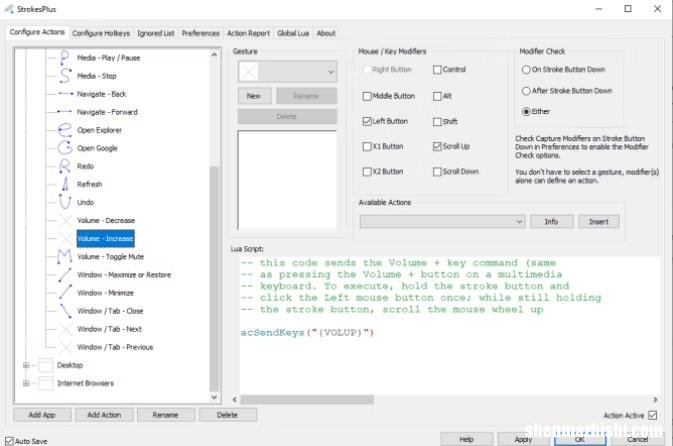Check the Scroll Down modifier
This screenshot has width=673, height=446.
pos(437,172)
